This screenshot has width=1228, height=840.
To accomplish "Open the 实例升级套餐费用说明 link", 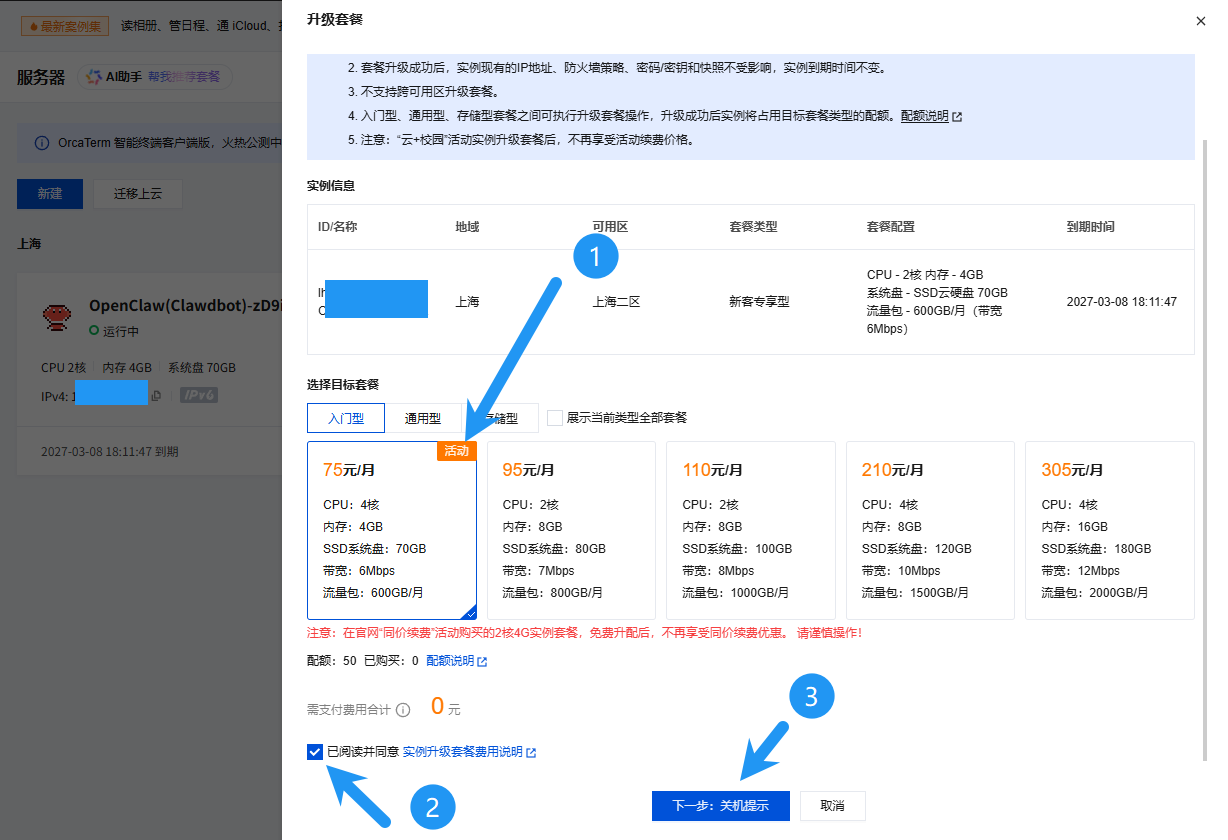I will (462, 752).
